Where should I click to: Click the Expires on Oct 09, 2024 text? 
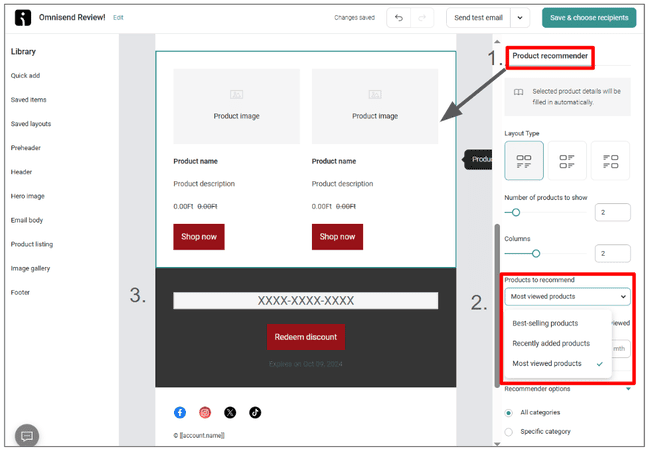pyautogui.click(x=306, y=364)
